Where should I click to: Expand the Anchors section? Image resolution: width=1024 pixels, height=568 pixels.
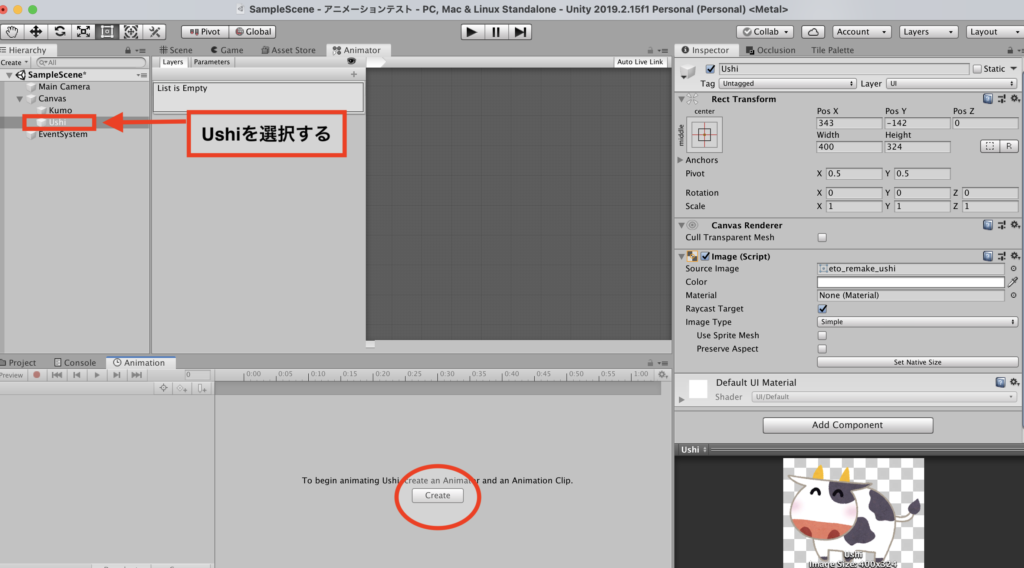pos(680,160)
